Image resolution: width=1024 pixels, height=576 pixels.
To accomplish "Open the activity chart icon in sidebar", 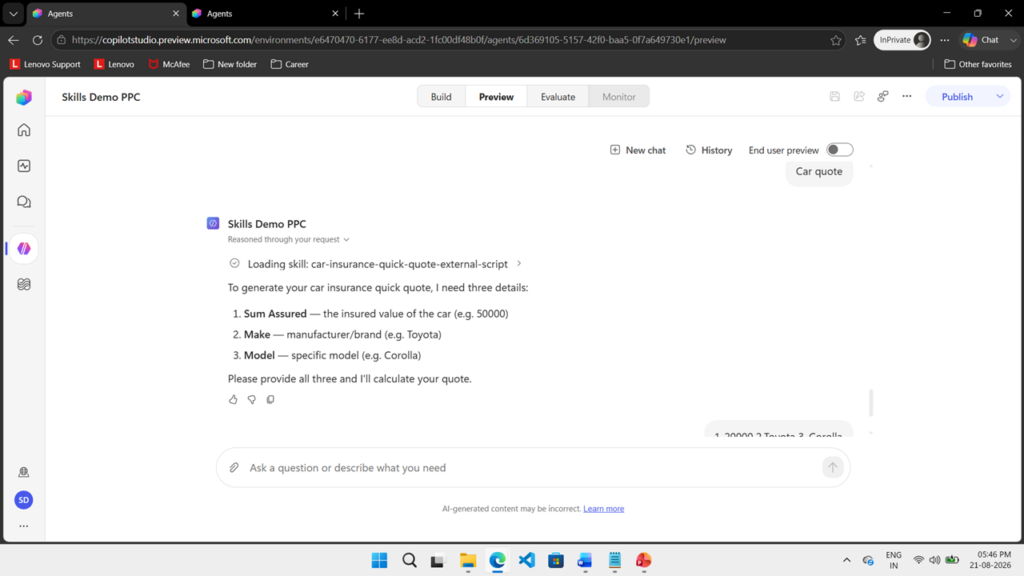I will [x=24, y=166].
